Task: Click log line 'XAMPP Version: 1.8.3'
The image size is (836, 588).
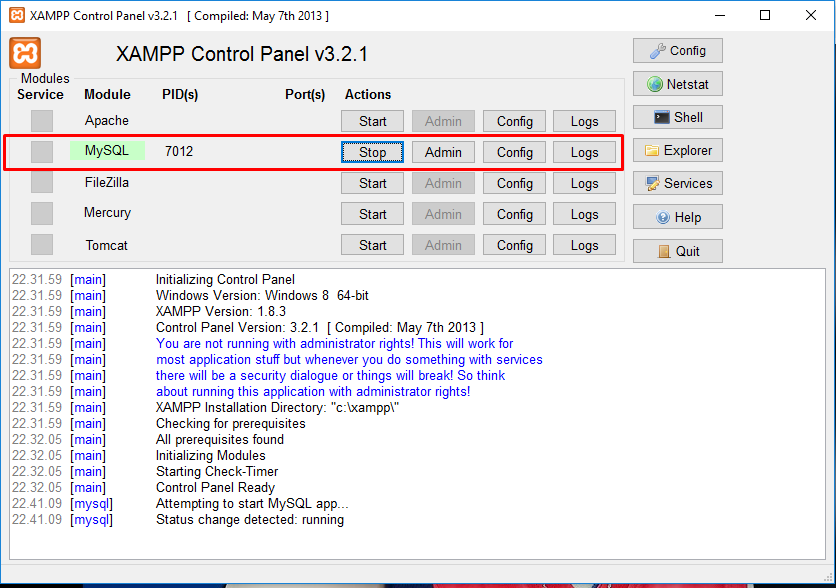Action: point(221,311)
